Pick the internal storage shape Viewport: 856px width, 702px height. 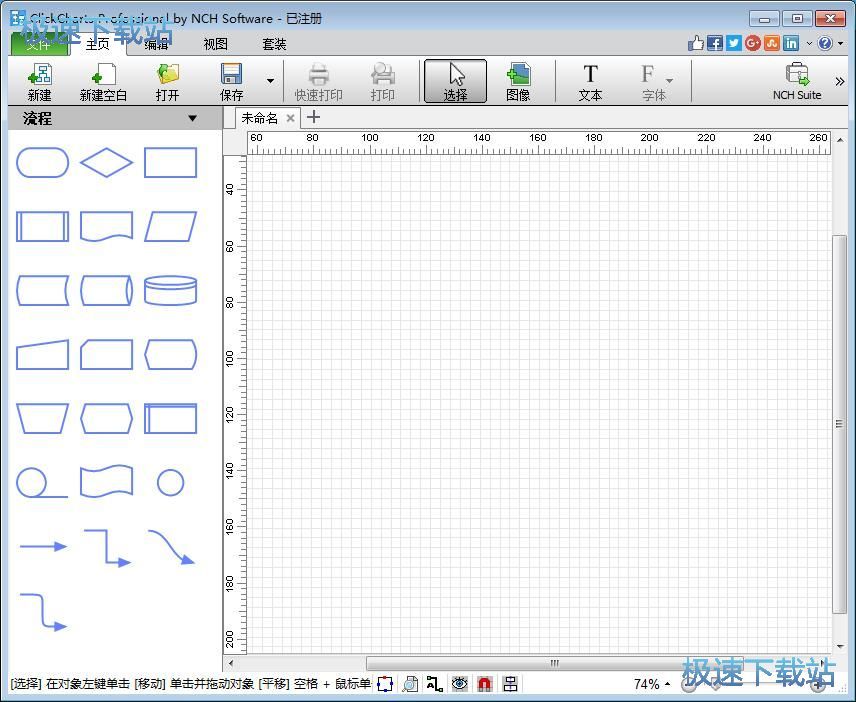tap(170, 419)
